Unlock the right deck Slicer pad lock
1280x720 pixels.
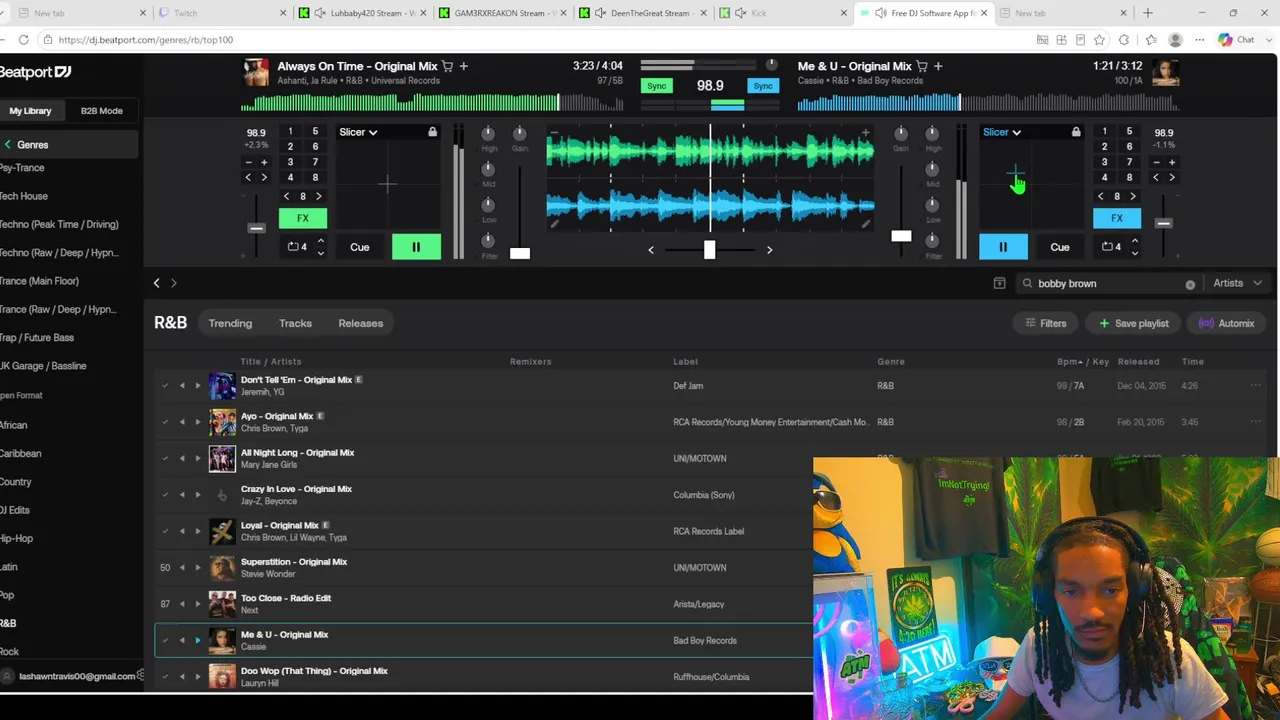(1076, 132)
